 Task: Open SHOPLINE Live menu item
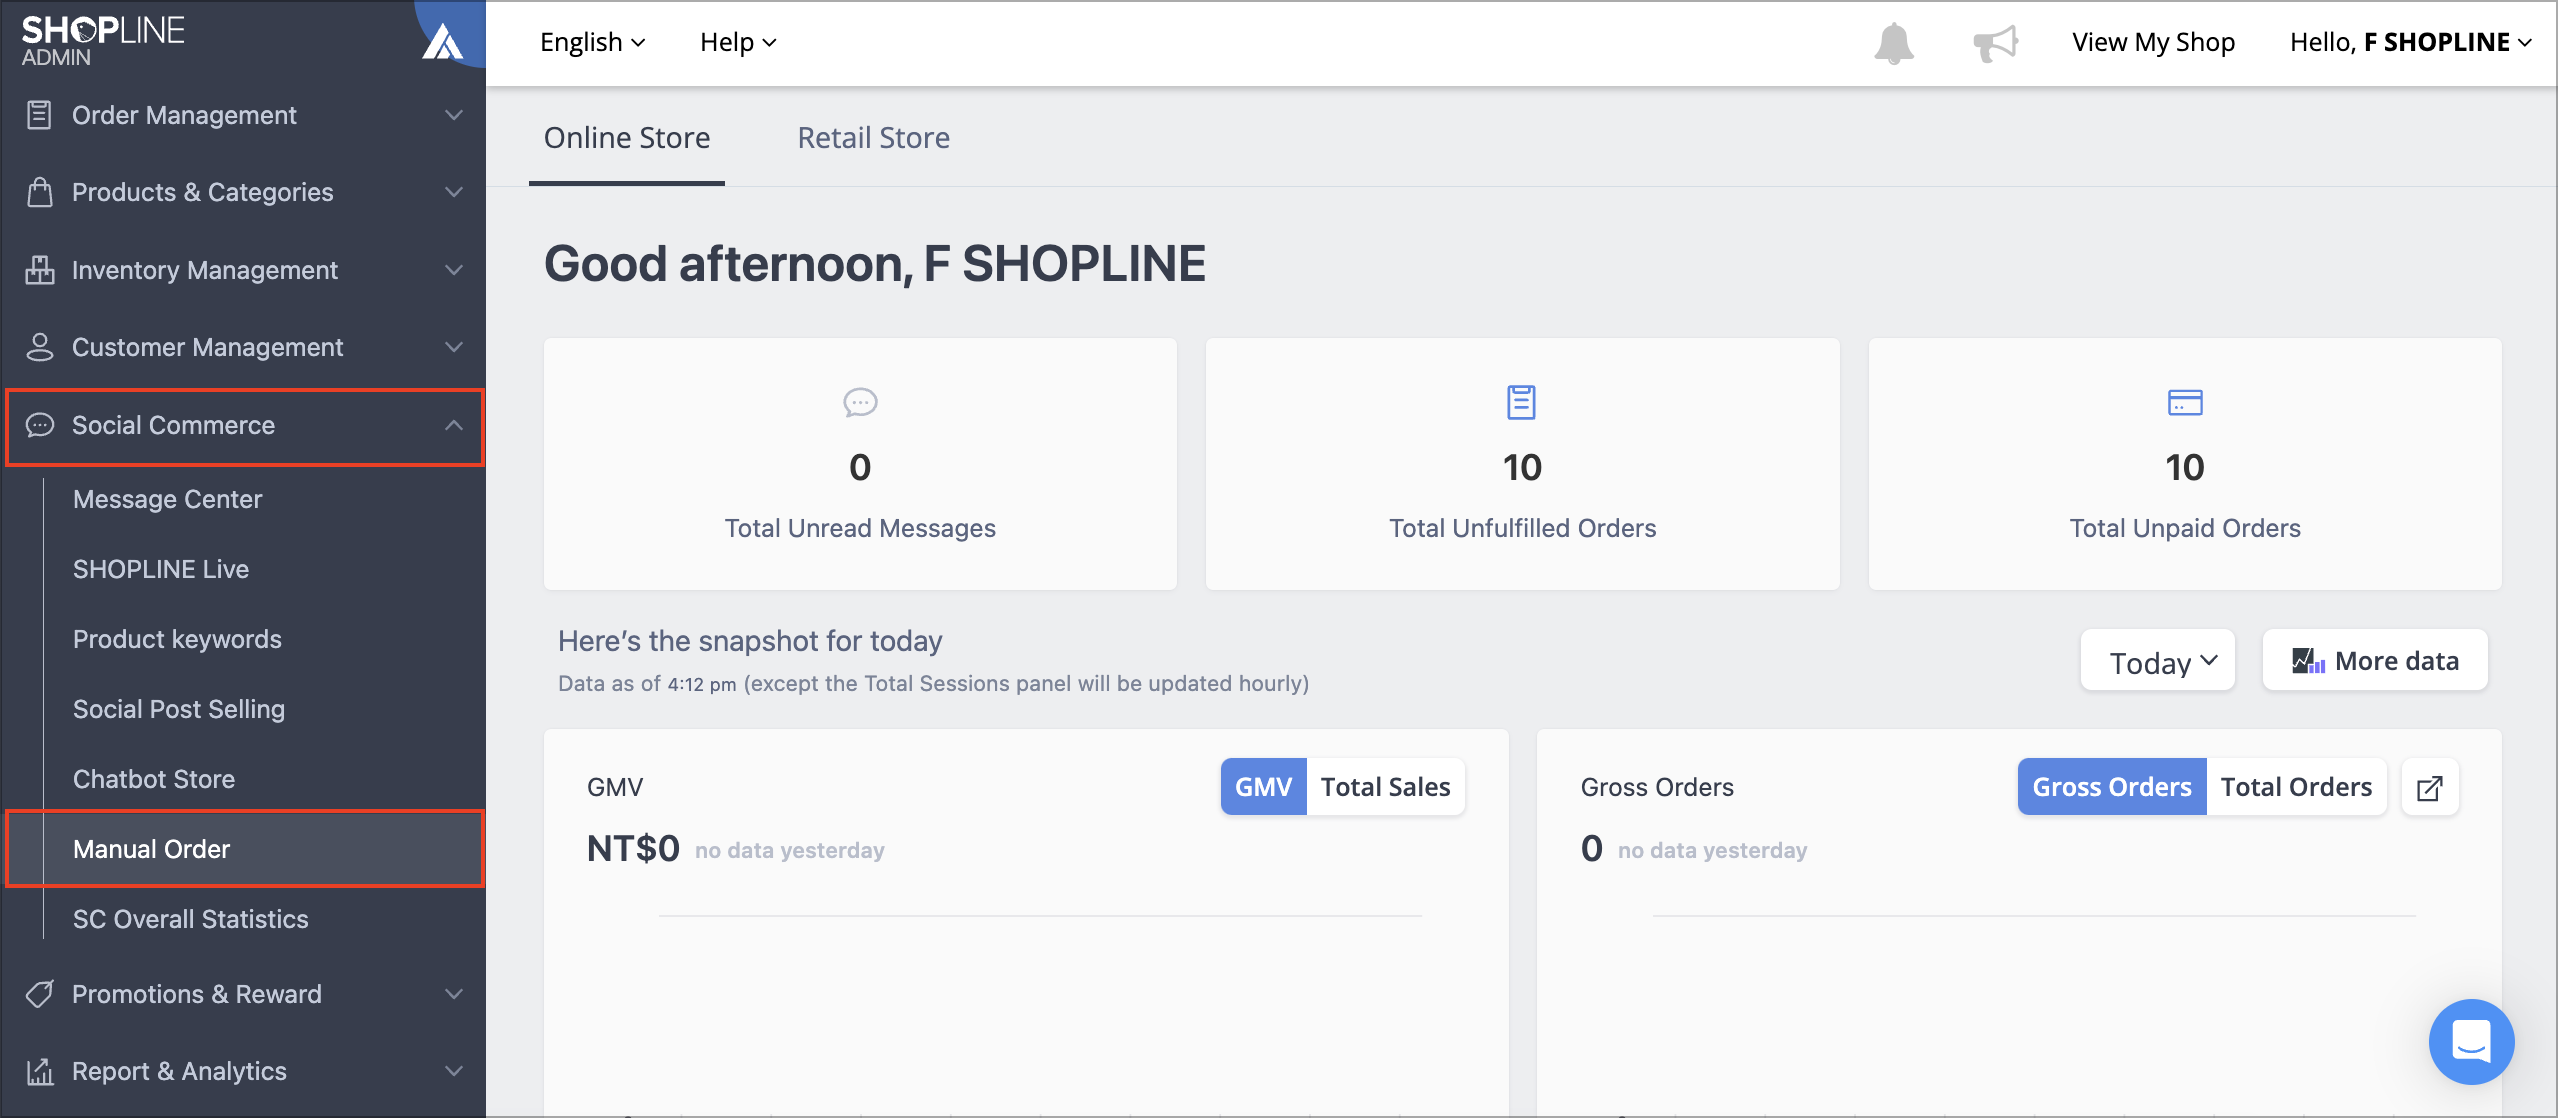pos(161,569)
